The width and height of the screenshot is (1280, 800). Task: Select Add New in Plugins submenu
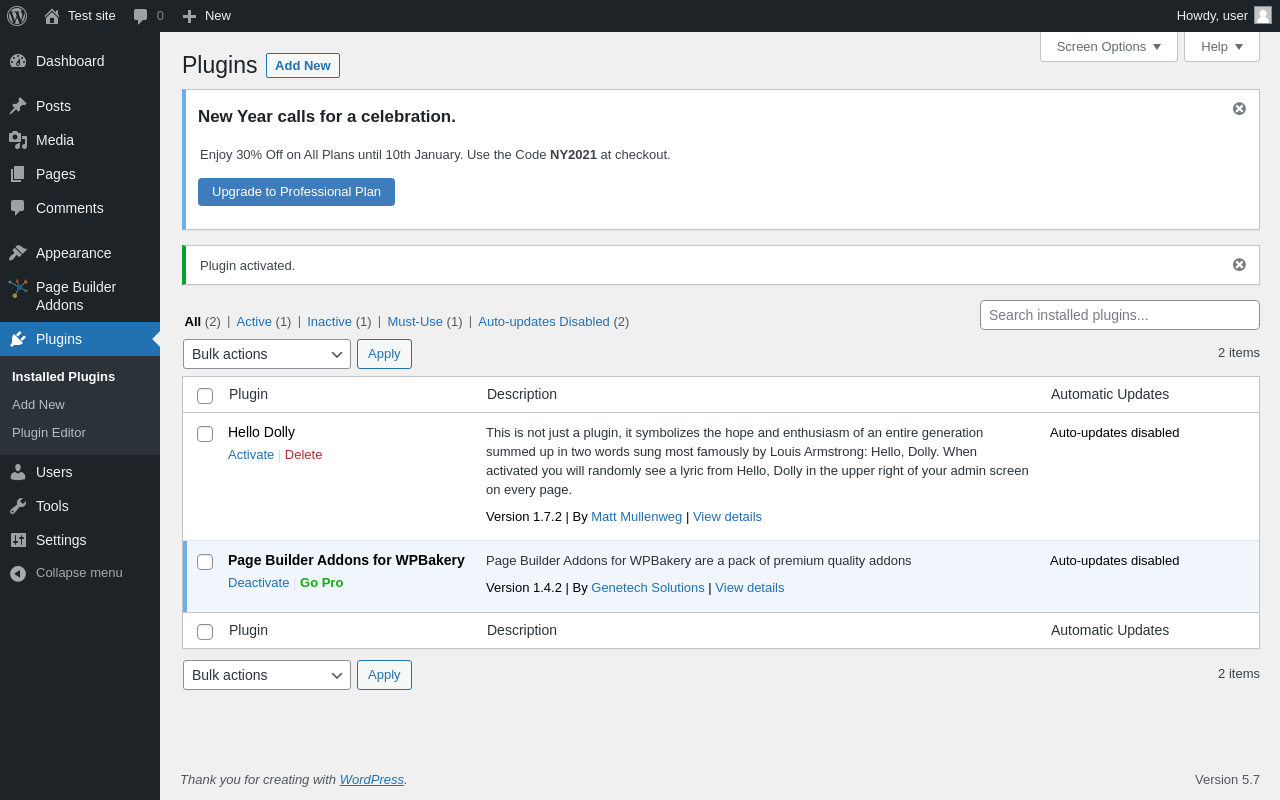(x=38, y=405)
